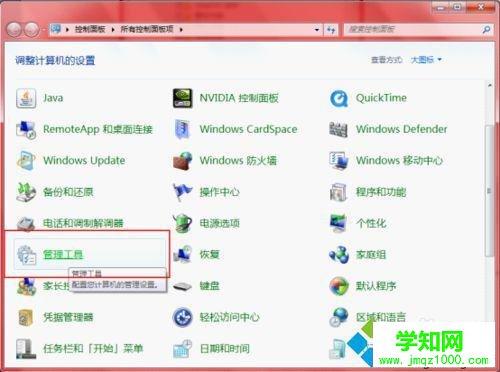This screenshot has width=500, height=372.
Task: Open the 家长控制 parental controls icon
Action: (x=26, y=287)
